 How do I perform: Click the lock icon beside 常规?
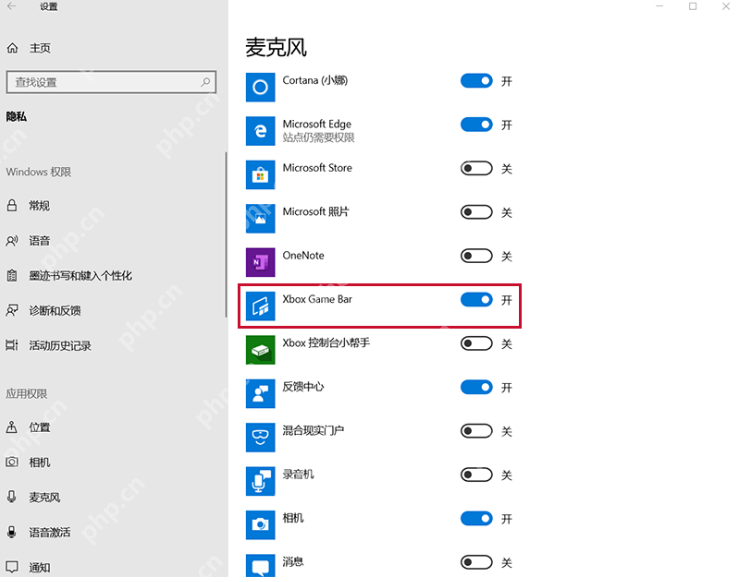(x=12, y=205)
